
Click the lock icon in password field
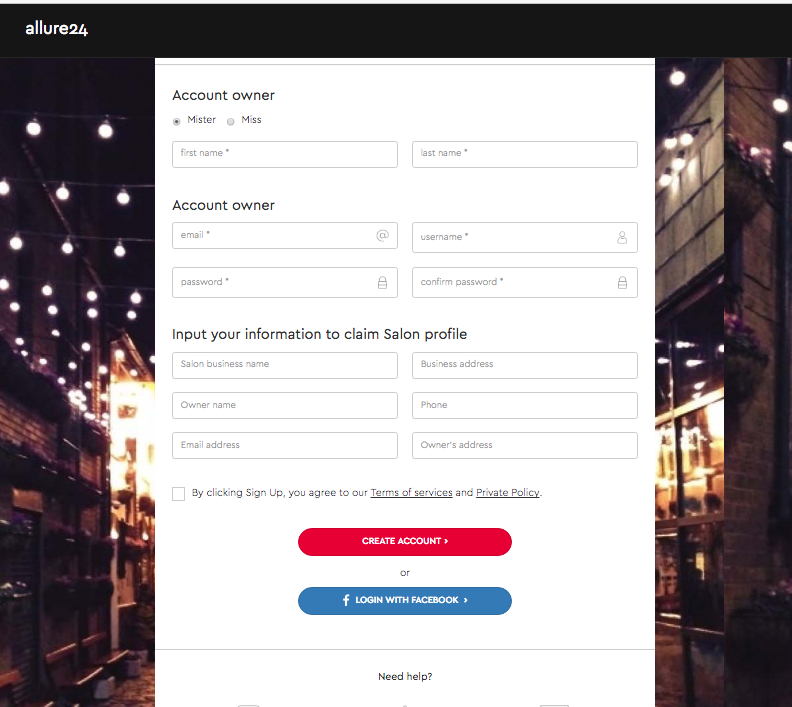(x=382, y=283)
